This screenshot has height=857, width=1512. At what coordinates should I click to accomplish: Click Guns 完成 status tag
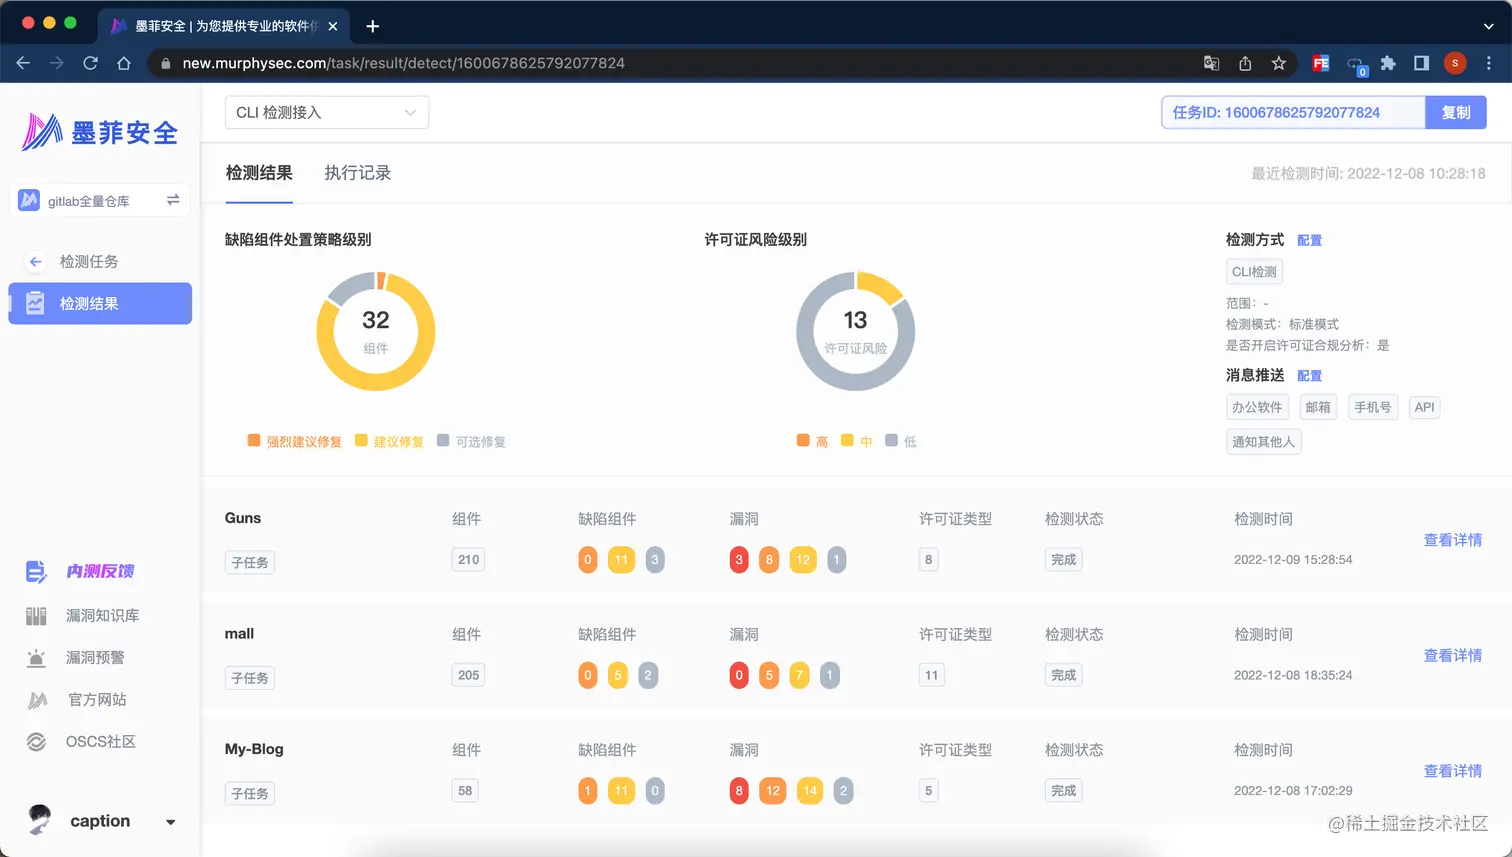click(1063, 560)
